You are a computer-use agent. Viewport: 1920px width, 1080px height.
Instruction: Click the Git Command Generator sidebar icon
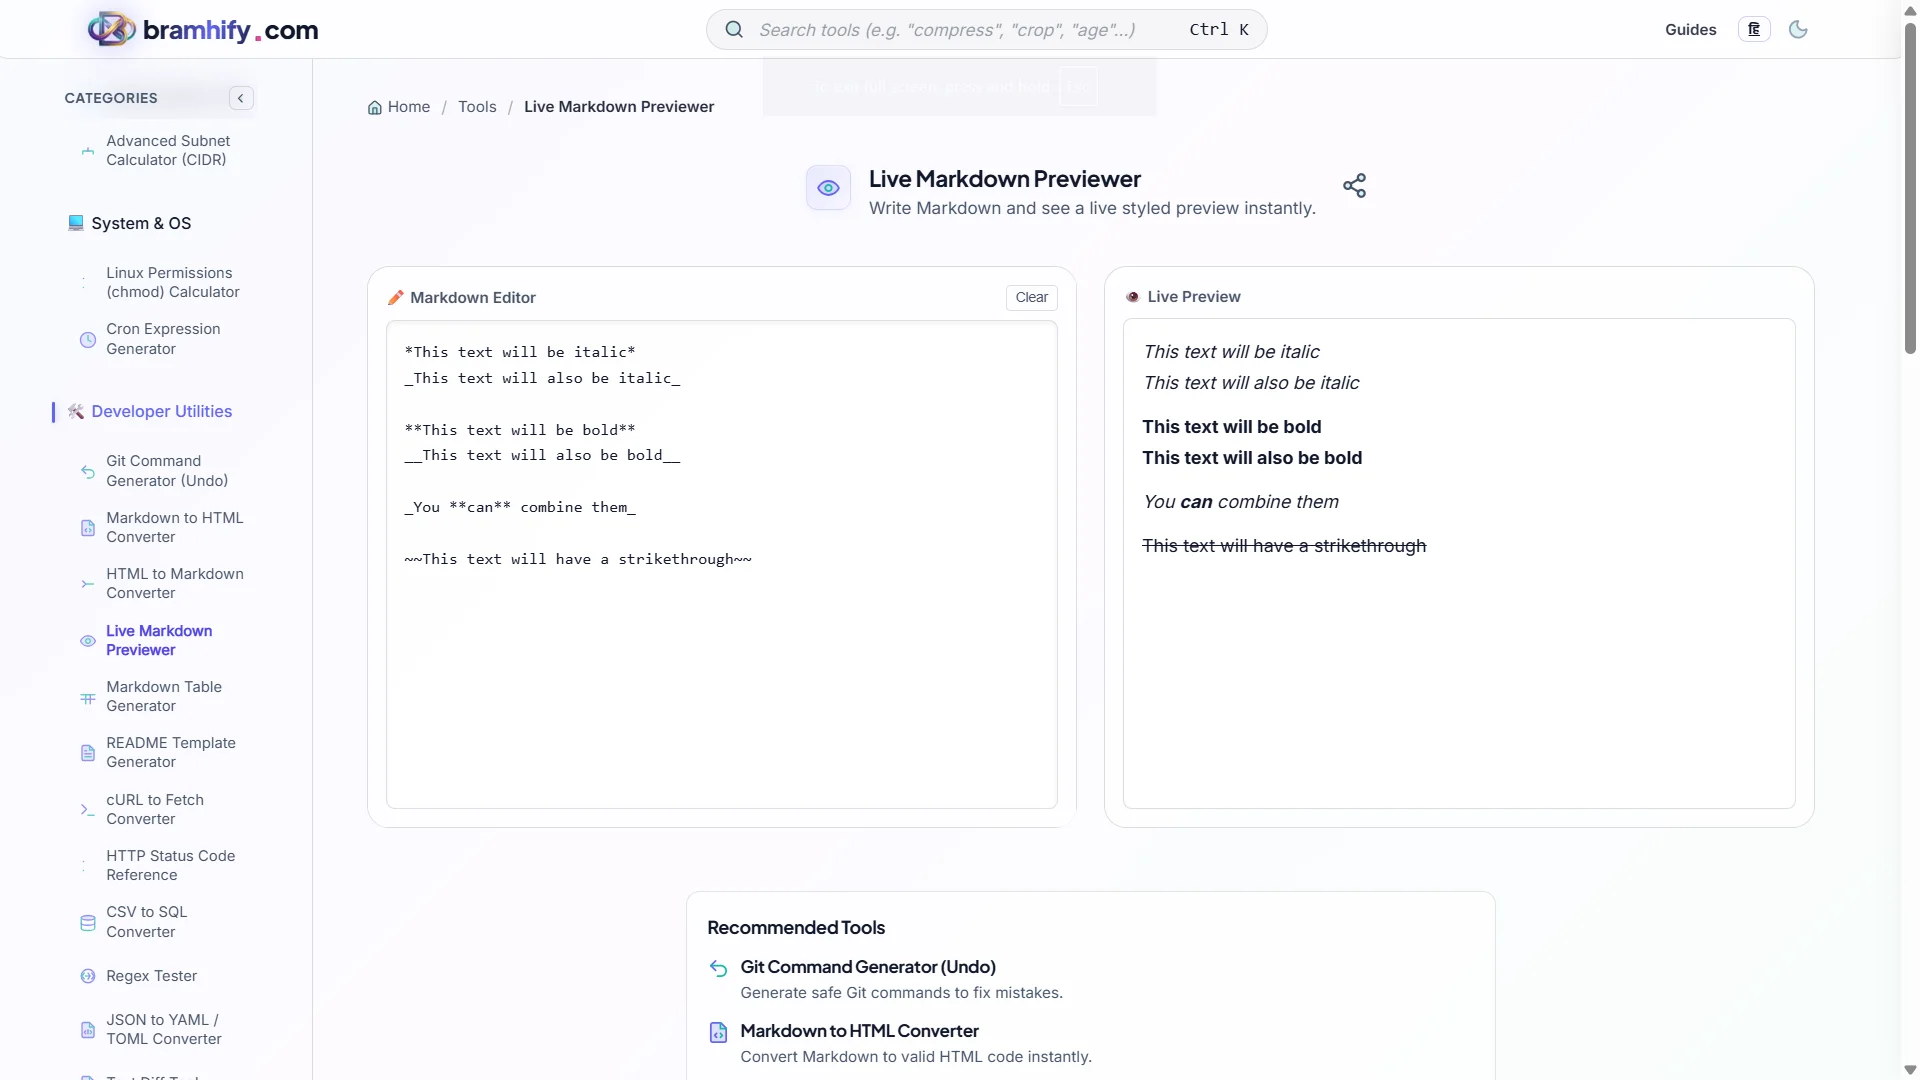pos(88,471)
